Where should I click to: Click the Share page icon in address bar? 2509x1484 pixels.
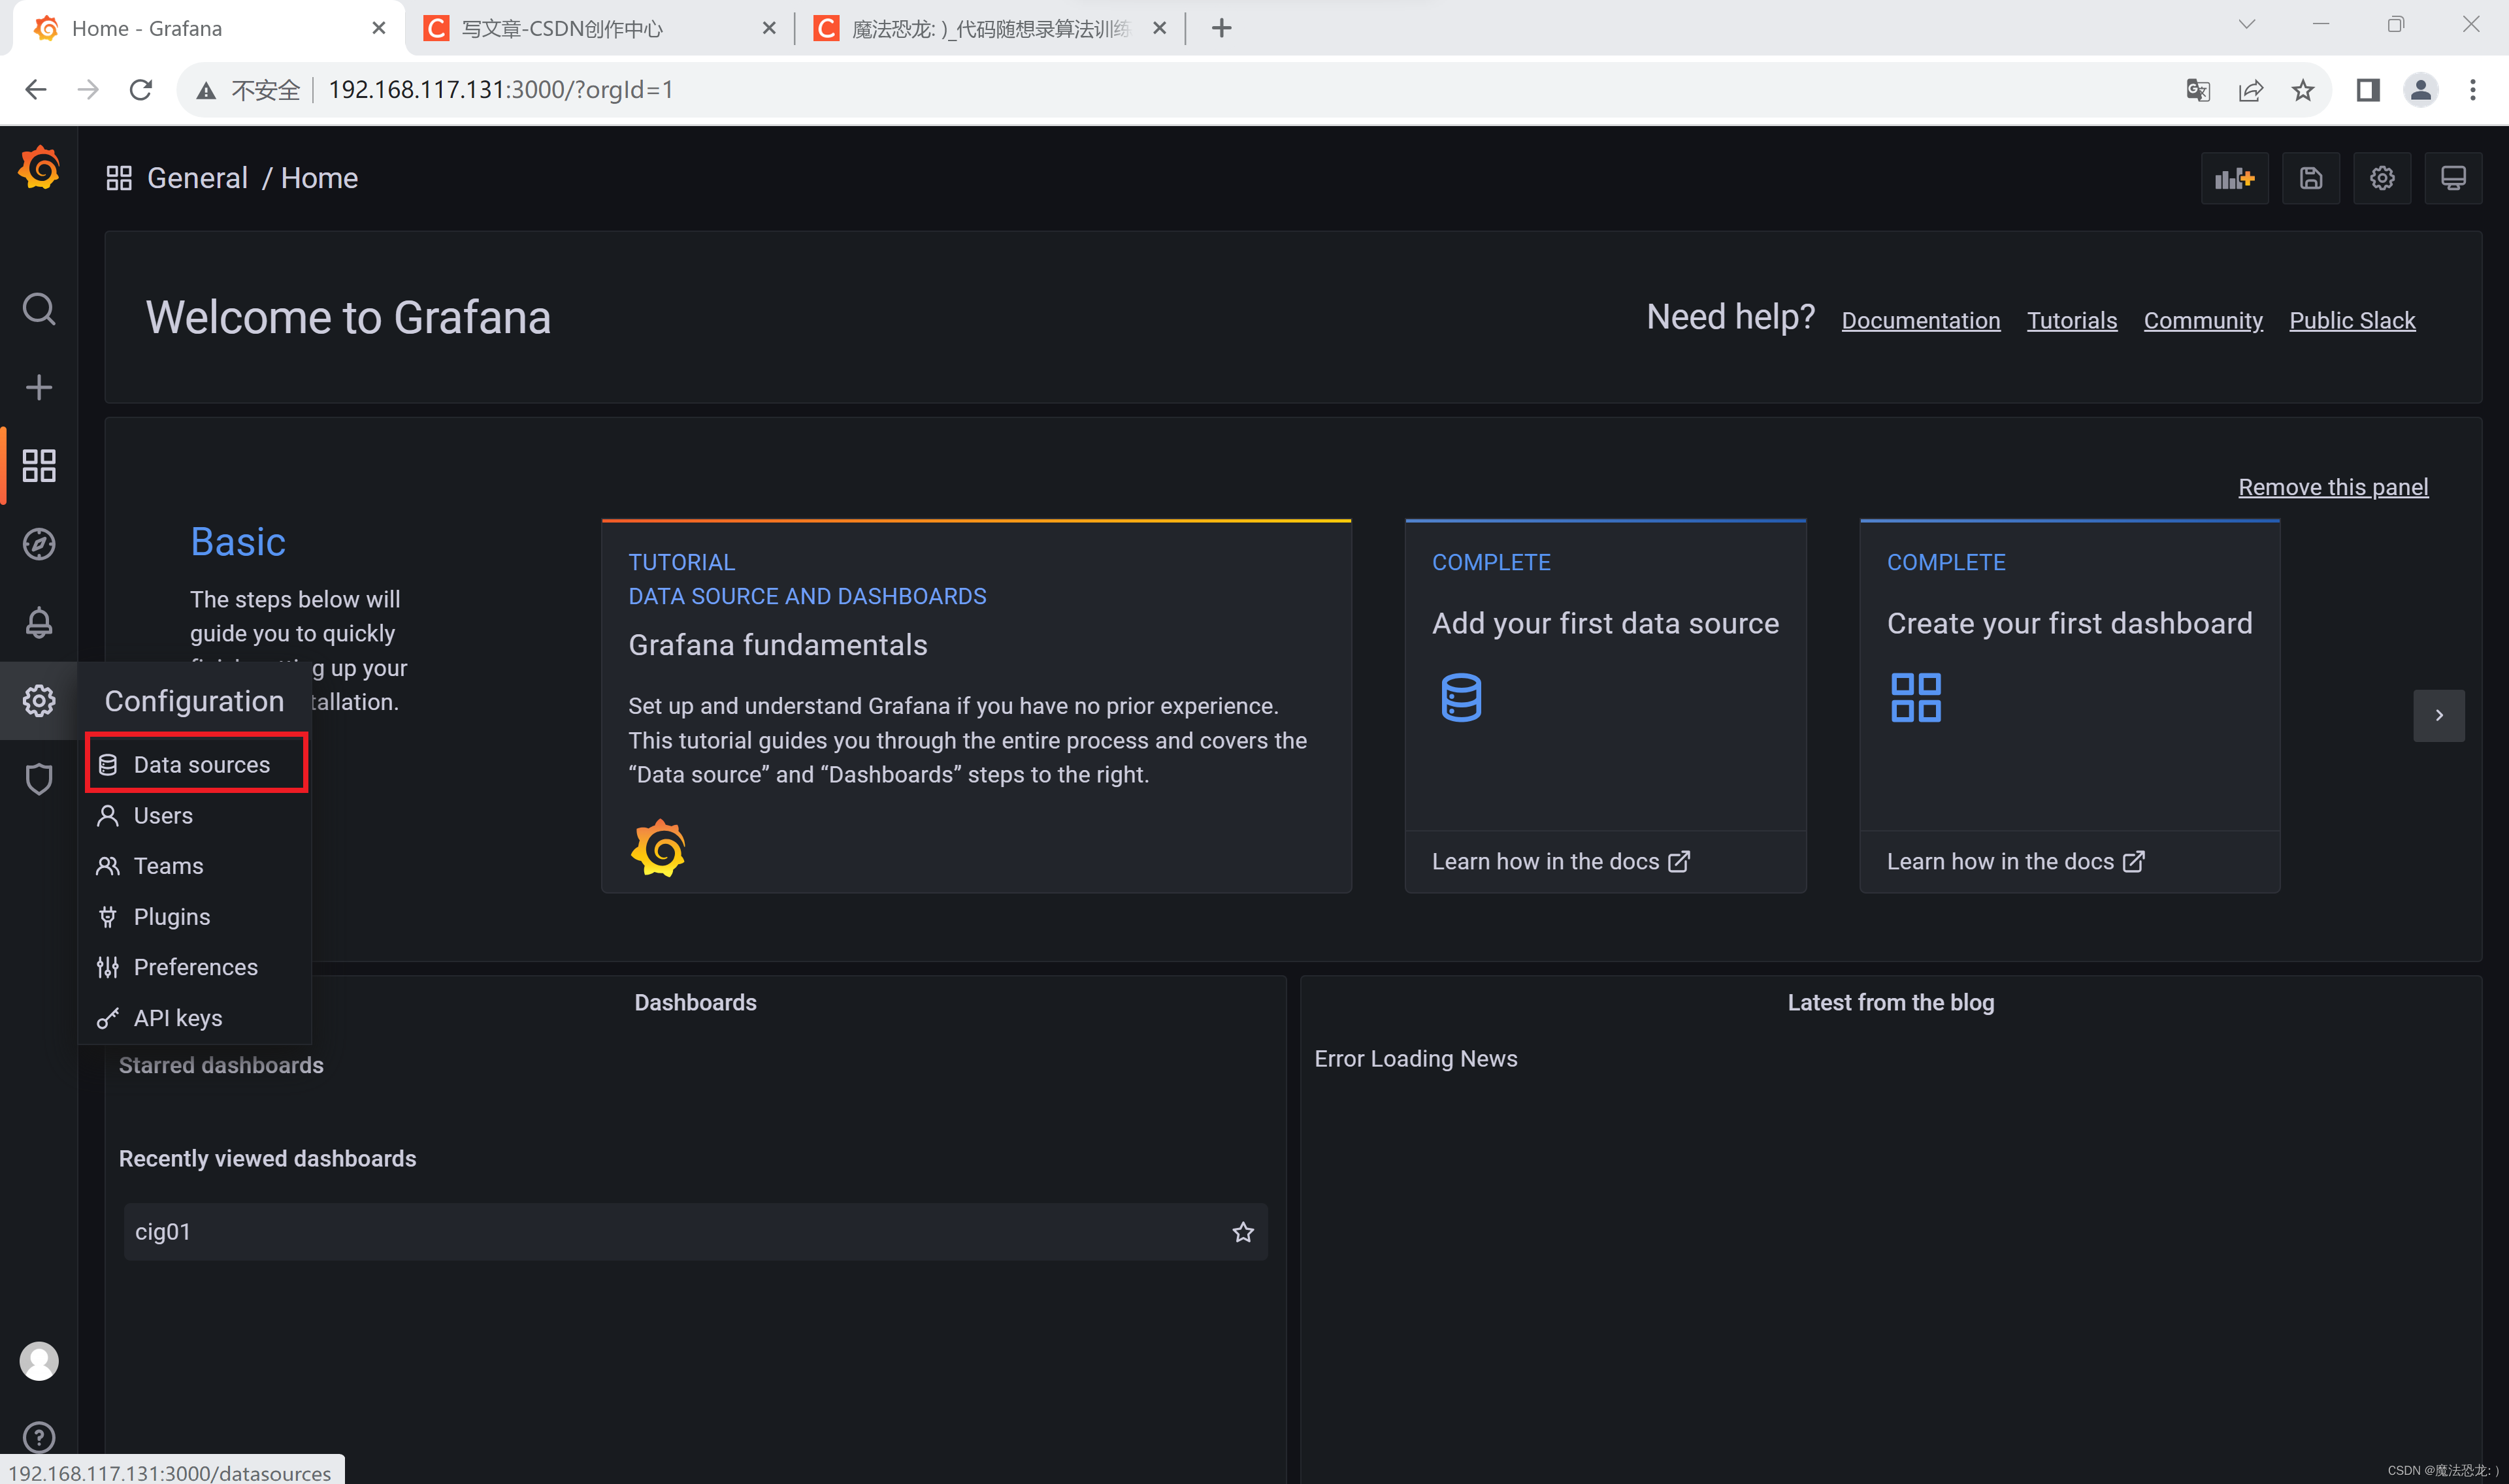pyautogui.click(x=2250, y=90)
